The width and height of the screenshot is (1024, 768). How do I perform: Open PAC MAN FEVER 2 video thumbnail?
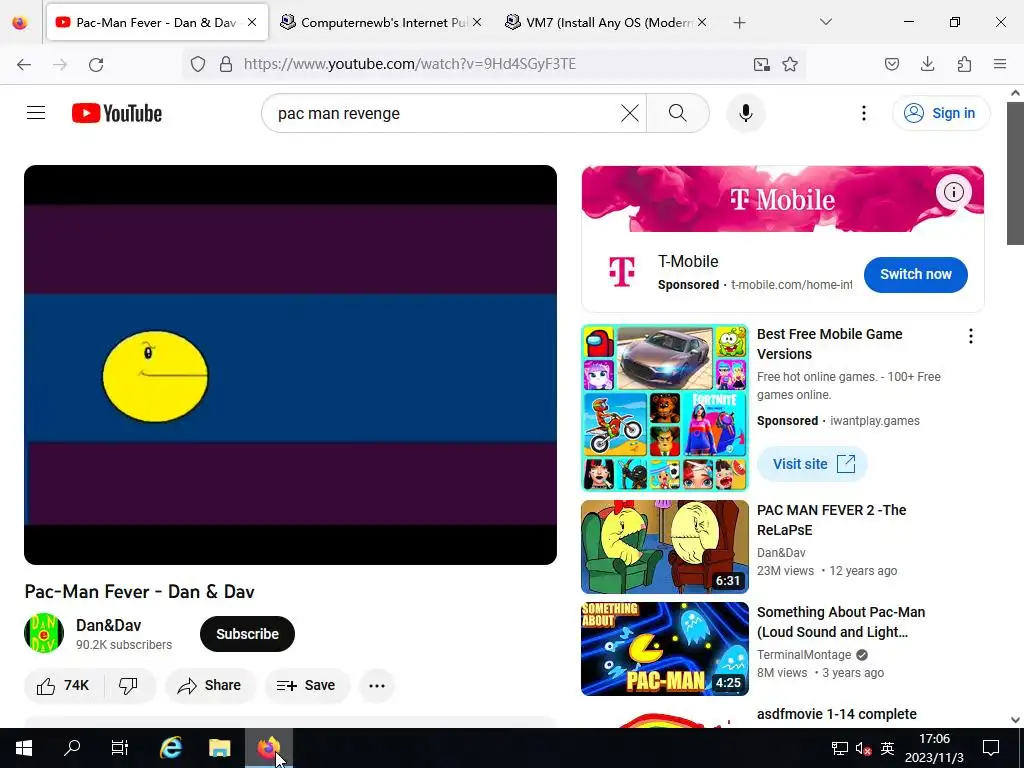665,547
